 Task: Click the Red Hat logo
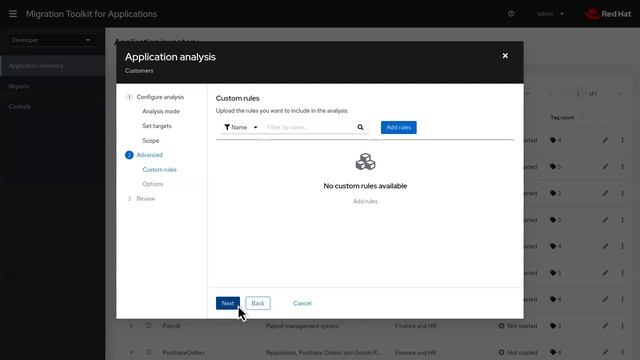[608, 14]
